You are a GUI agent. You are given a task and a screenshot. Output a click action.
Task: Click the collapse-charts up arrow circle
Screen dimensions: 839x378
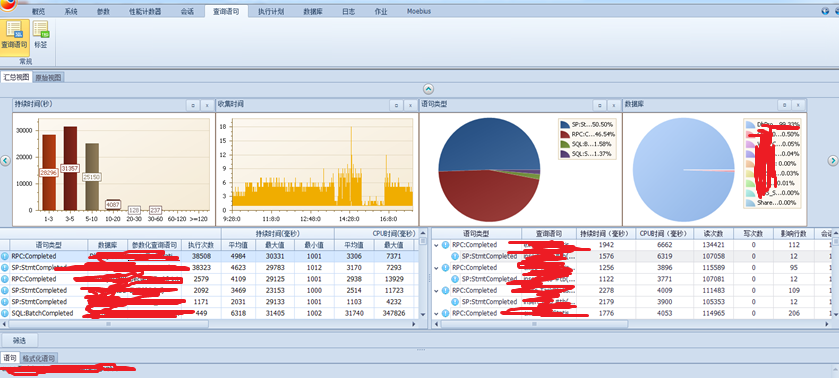pos(429,89)
